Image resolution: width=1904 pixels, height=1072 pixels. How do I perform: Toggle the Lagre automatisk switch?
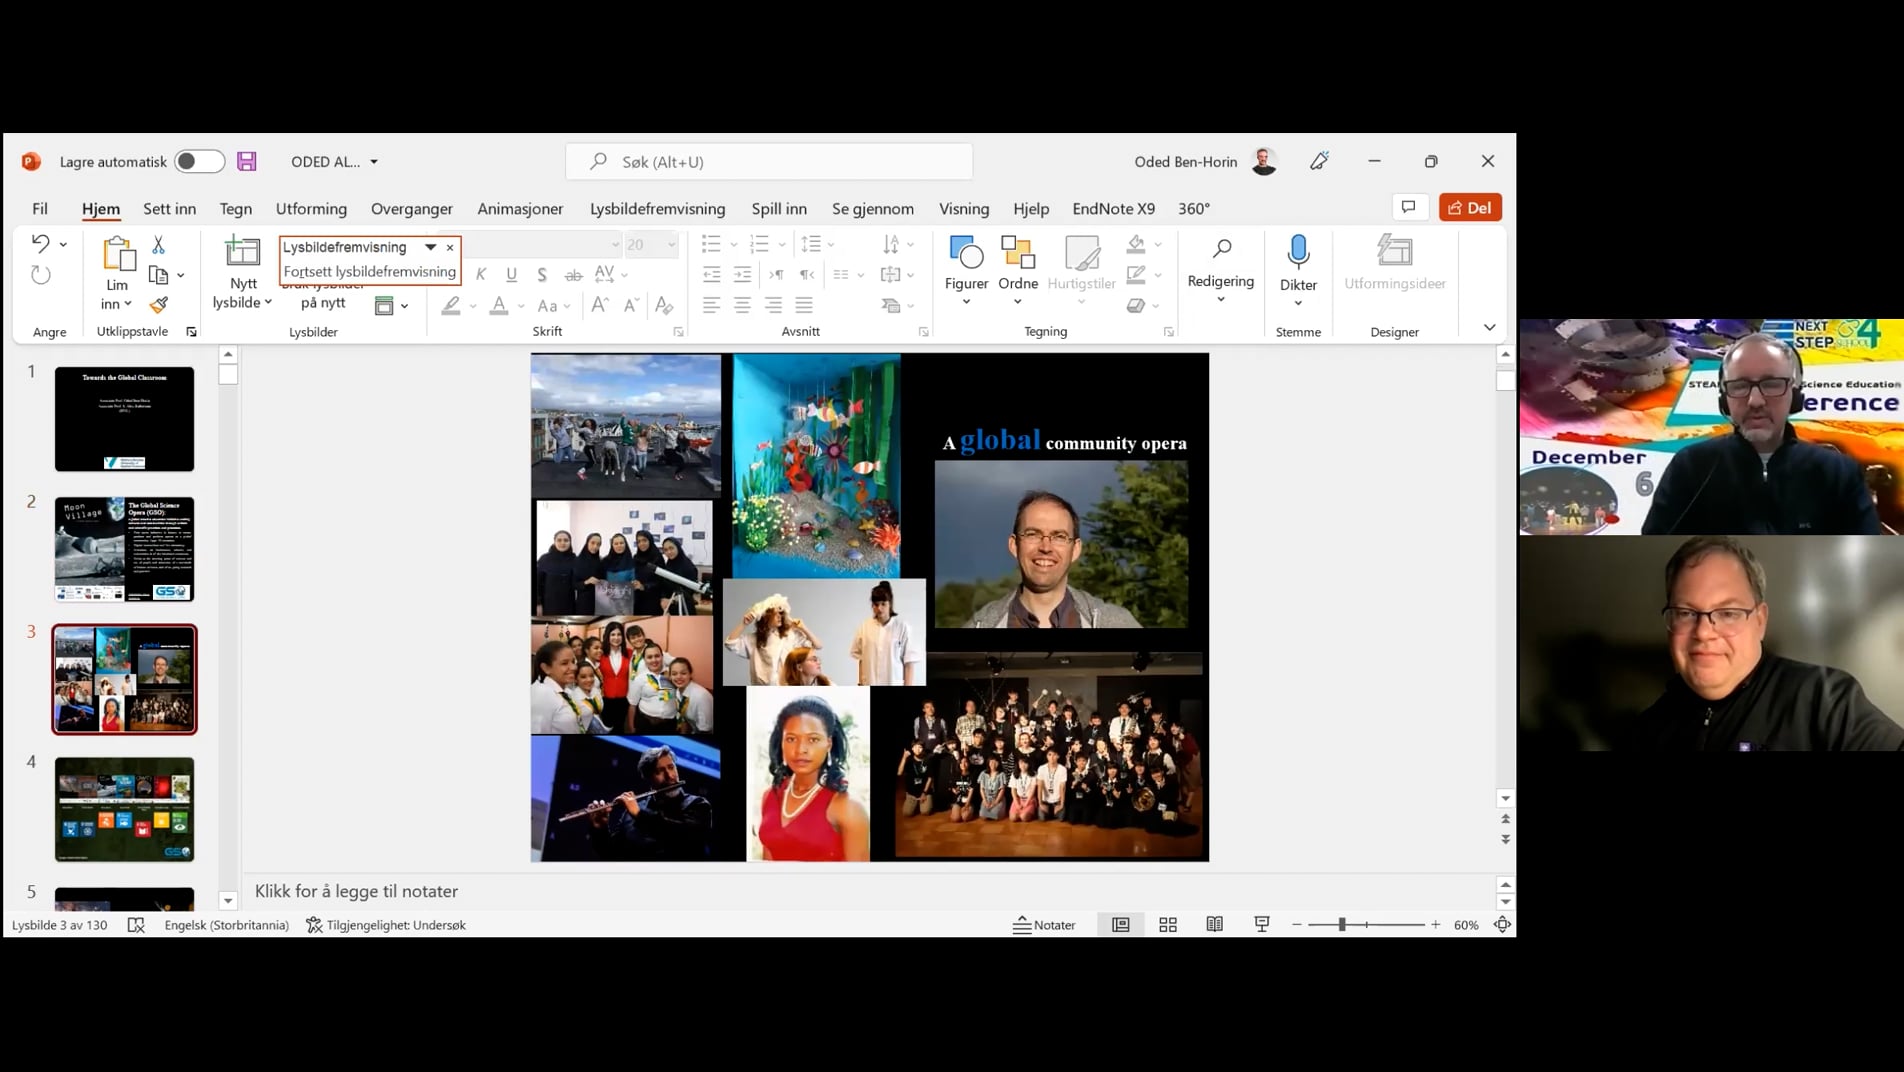198,160
